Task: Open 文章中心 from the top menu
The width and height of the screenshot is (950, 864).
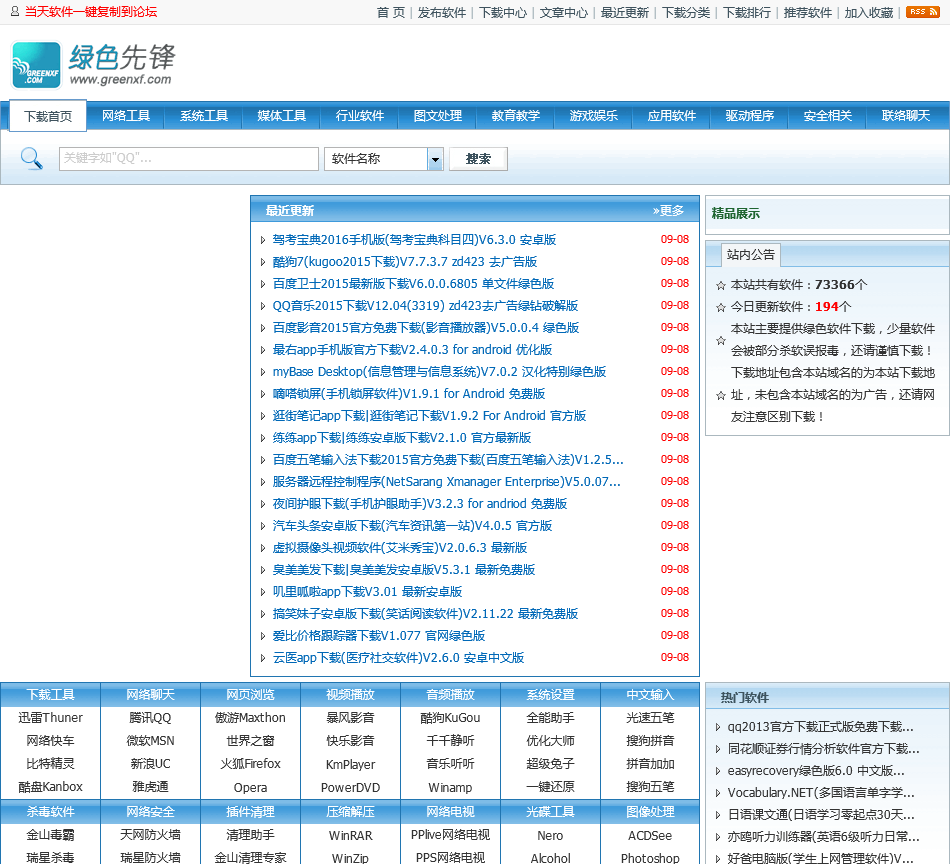Action: pos(563,13)
